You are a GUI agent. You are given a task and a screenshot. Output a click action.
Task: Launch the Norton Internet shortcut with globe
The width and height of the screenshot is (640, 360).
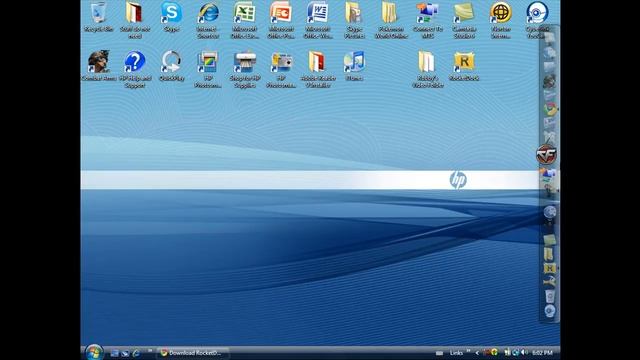(x=501, y=20)
